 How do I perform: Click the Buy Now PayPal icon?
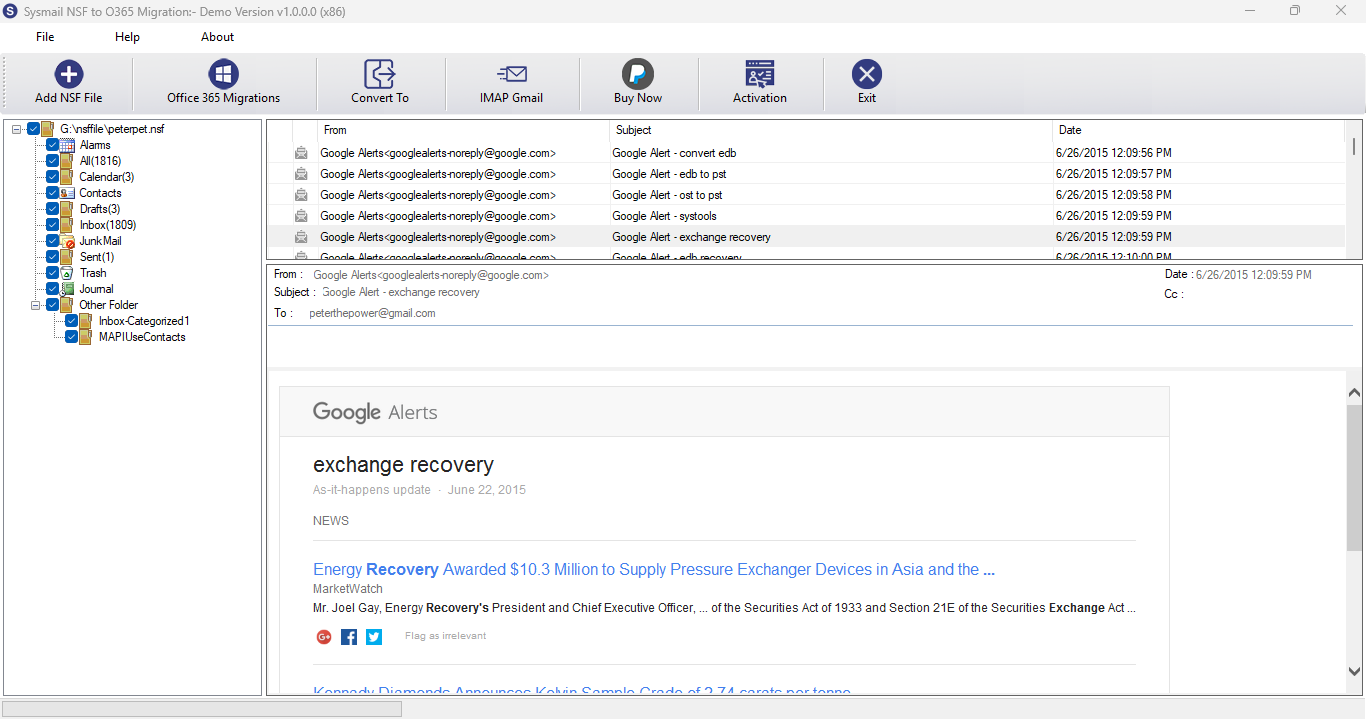(637, 74)
